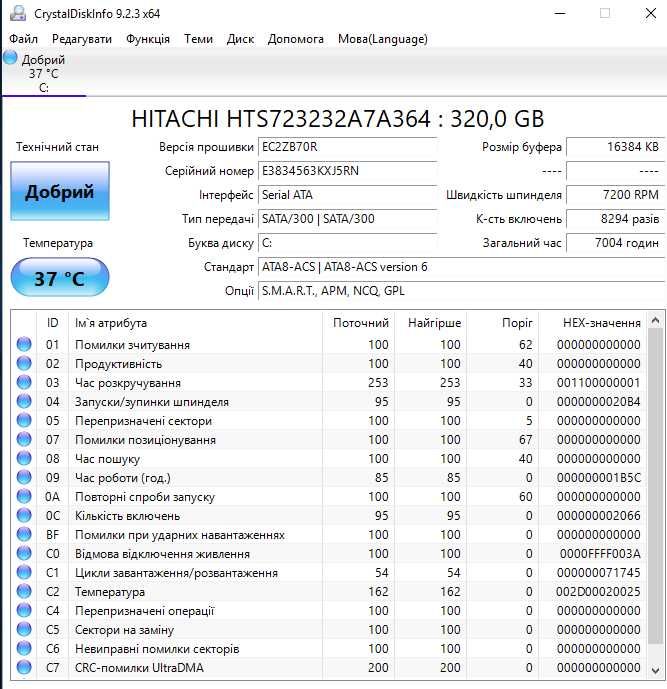Click the Найгірше column header
The height and width of the screenshot is (689, 667).
[431, 323]
